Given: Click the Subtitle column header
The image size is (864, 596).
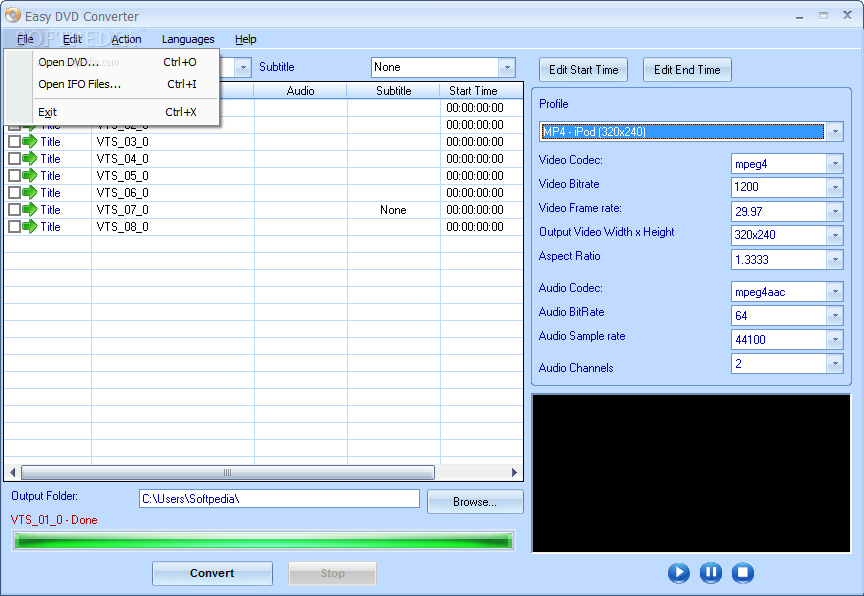Looking at the screenshot, I should tap(393, 91).
